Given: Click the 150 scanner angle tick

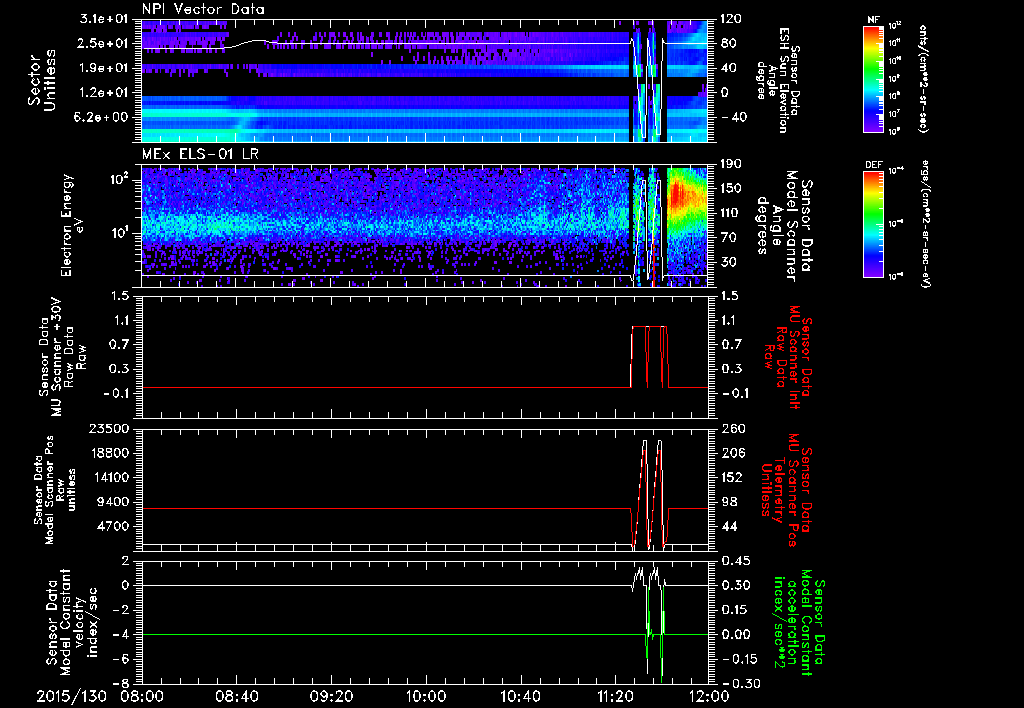Looking at the screenshot, I should coord(731,188).
